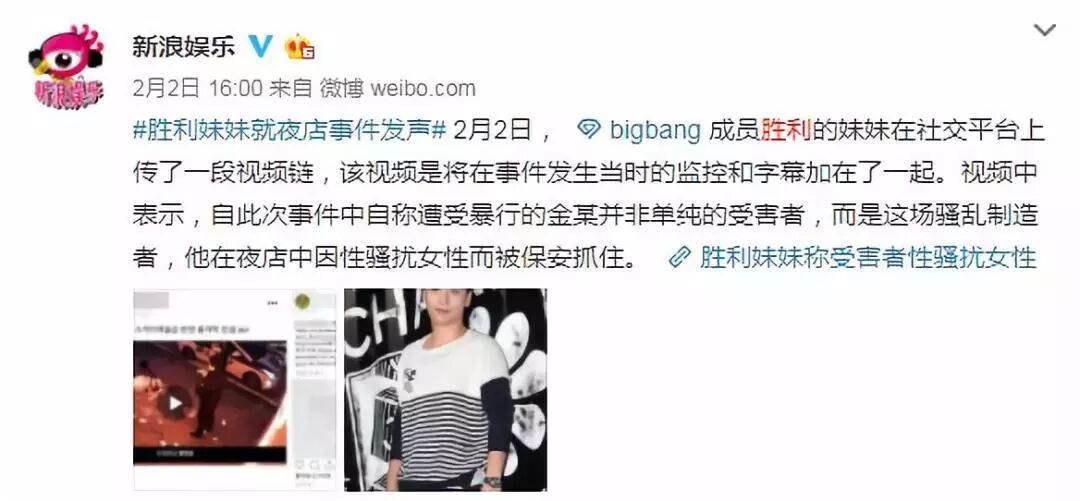Click the small round avatar in the video thumbnail
The height and width of the screenshot is (501, 1080).
pyautogui.click(x=302, y=301)
